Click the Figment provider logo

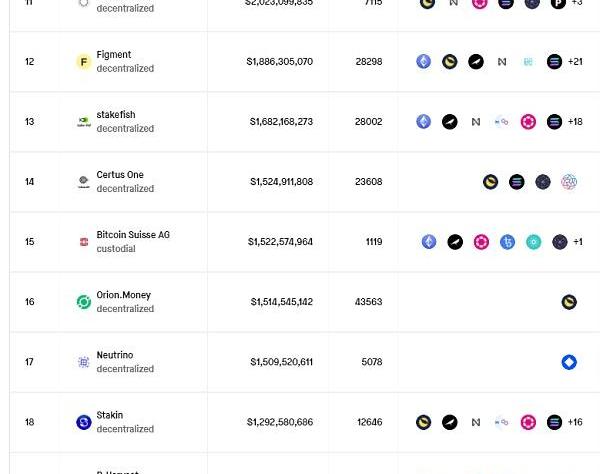[84, 62]
